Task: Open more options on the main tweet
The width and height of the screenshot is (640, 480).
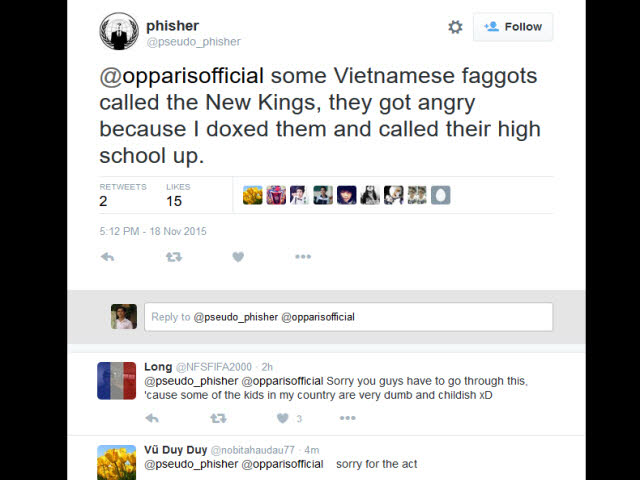Action: click(302, 257)
